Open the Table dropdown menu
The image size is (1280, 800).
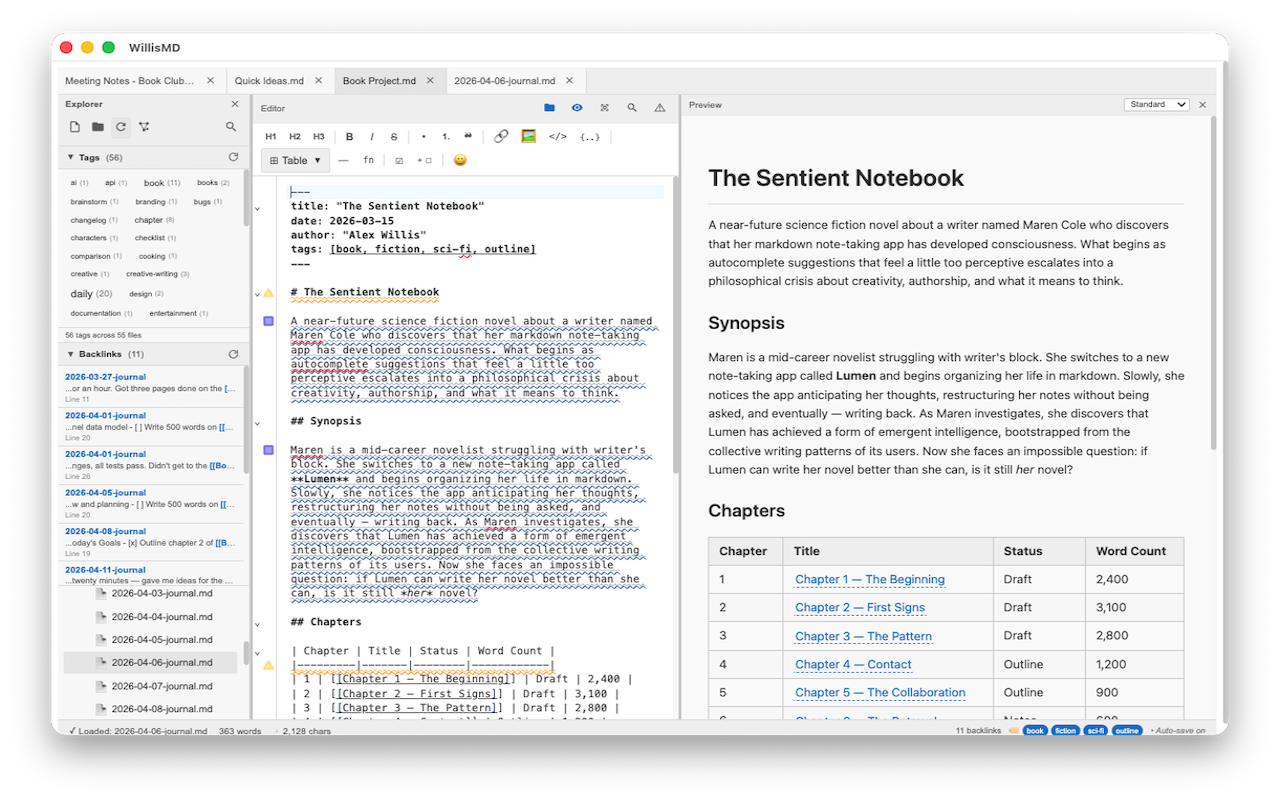[294, 160]
